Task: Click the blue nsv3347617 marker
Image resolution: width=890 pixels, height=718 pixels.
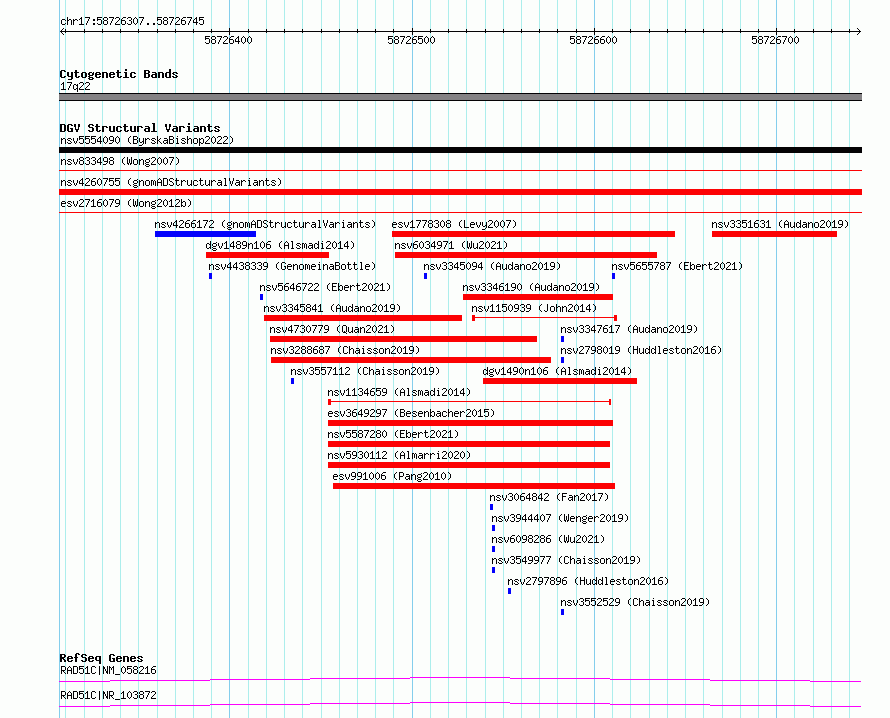Action: [x=562, y=339]
